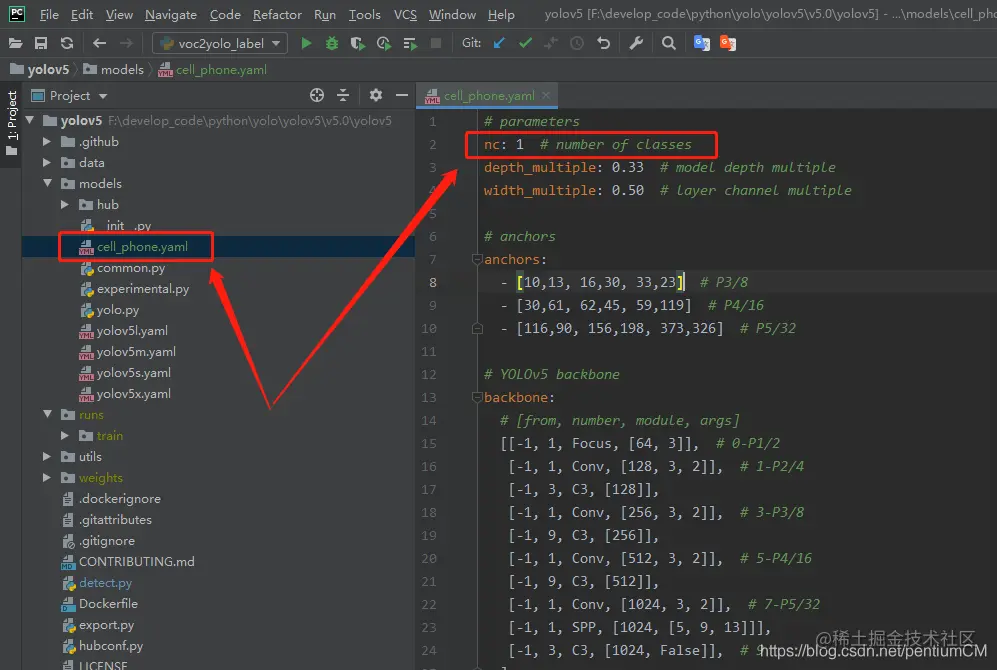This screenshot has height=670, width=997.
Task: Open the Tools menu
Action: coord(364,15)
